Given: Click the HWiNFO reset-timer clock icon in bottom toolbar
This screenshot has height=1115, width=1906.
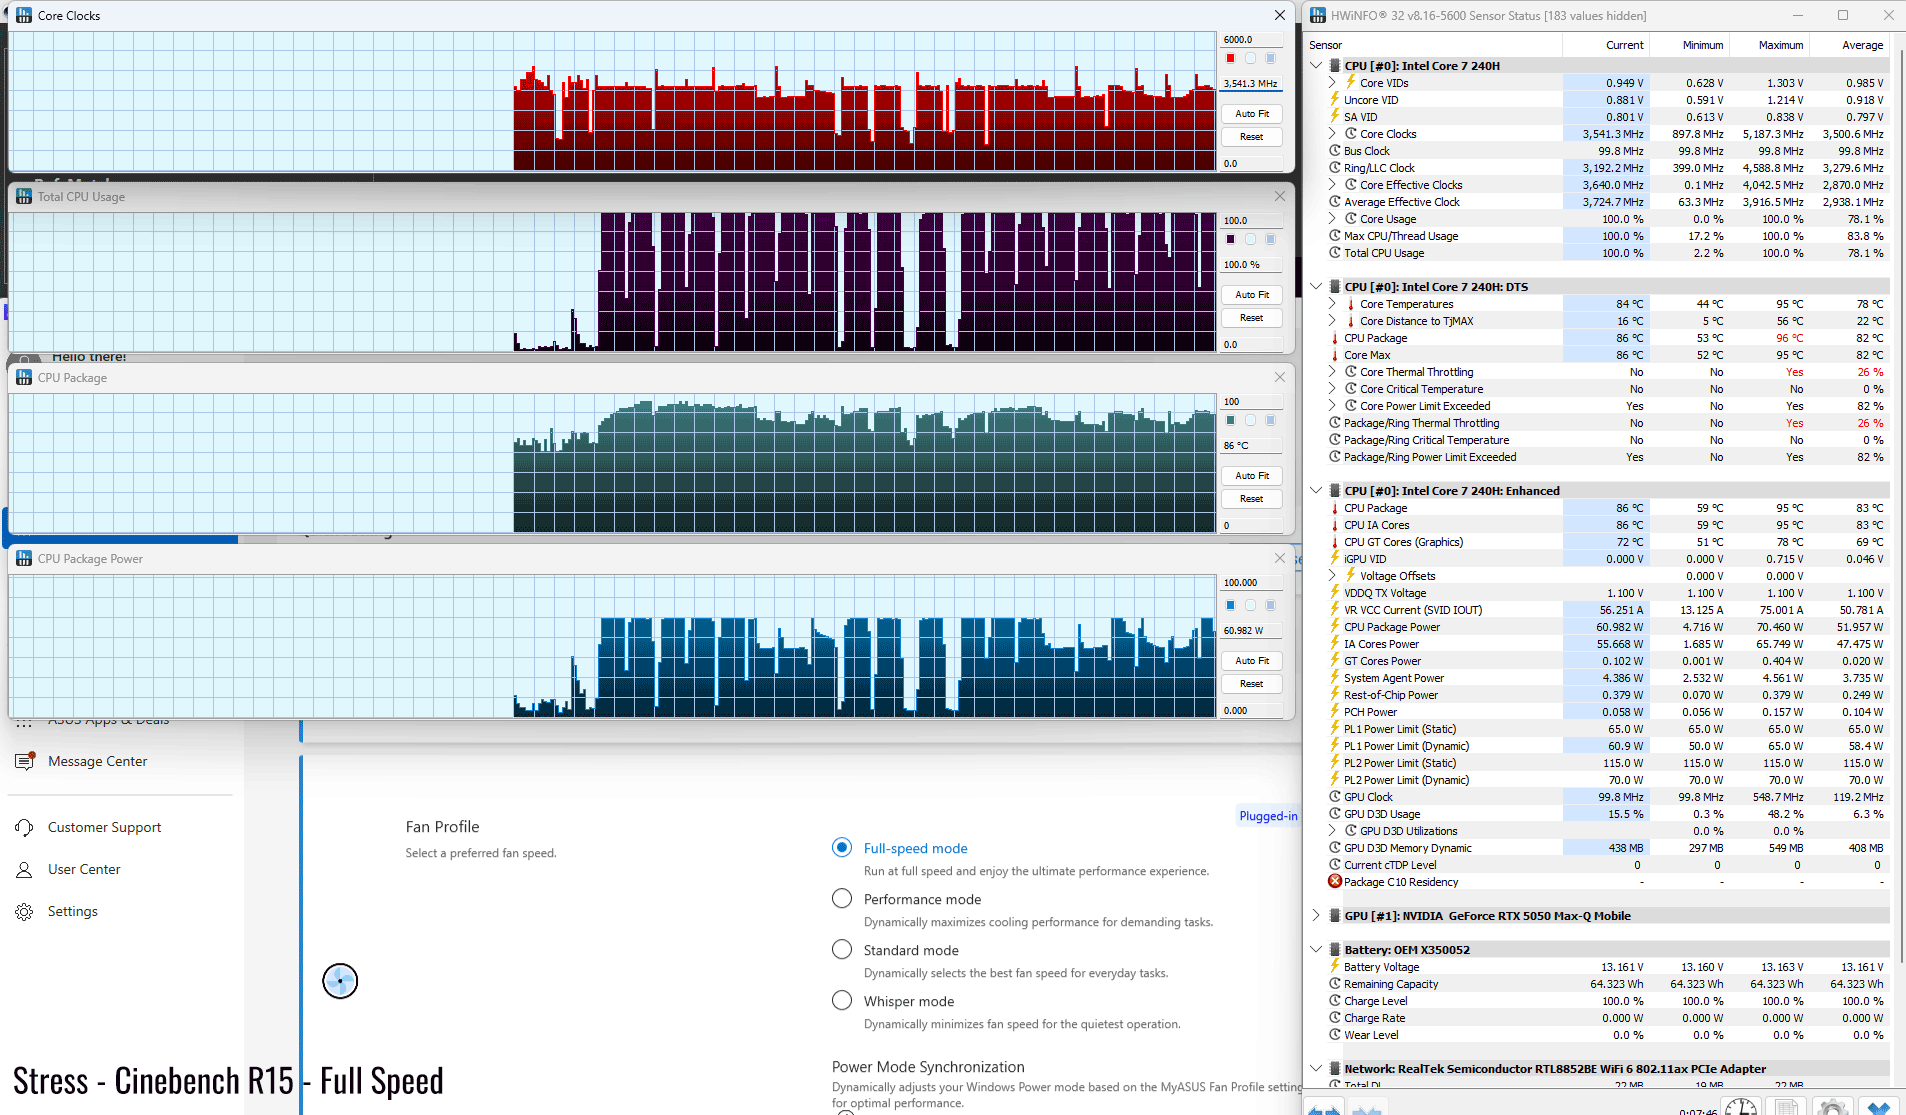Looking at the screenshot, I should click(x=1740, y=1107).
